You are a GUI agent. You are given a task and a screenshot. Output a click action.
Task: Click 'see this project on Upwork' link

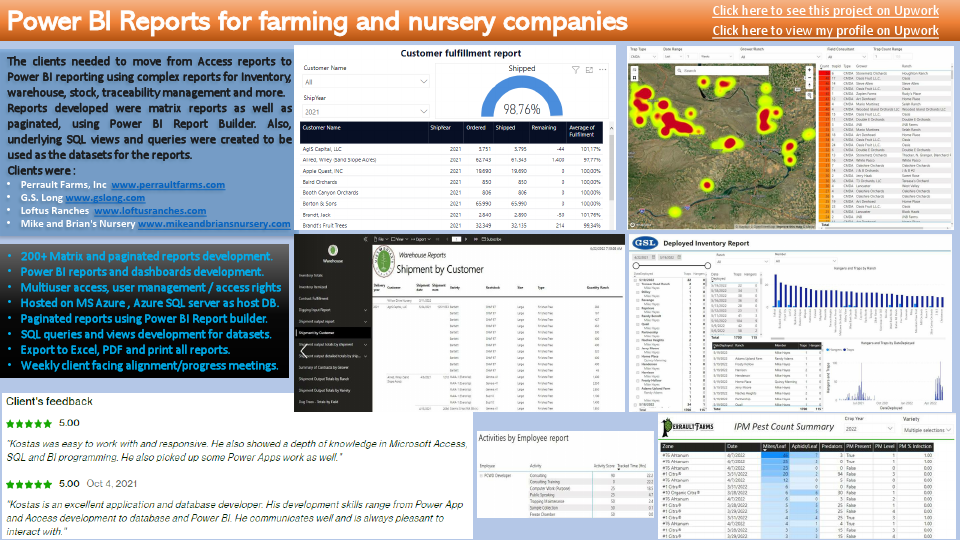[x=825, y=10]
